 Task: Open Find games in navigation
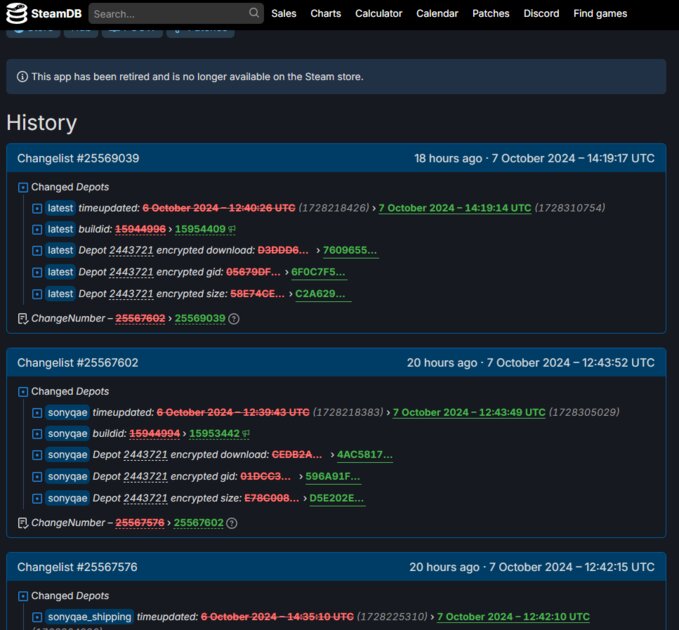(600, 13)
